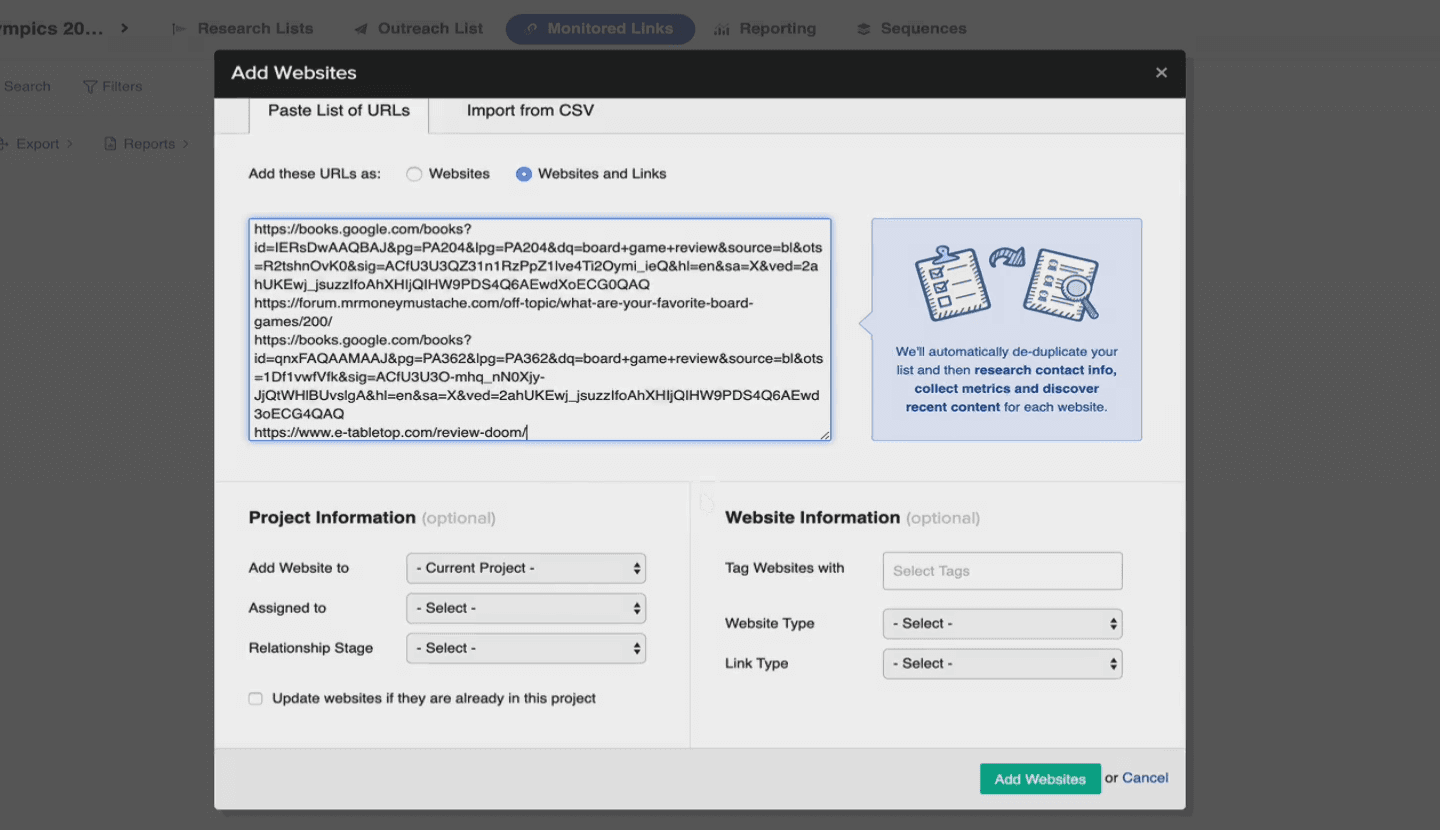Enable Update websites if already in project
The image size is (1440, 830).
pos(256,699)
